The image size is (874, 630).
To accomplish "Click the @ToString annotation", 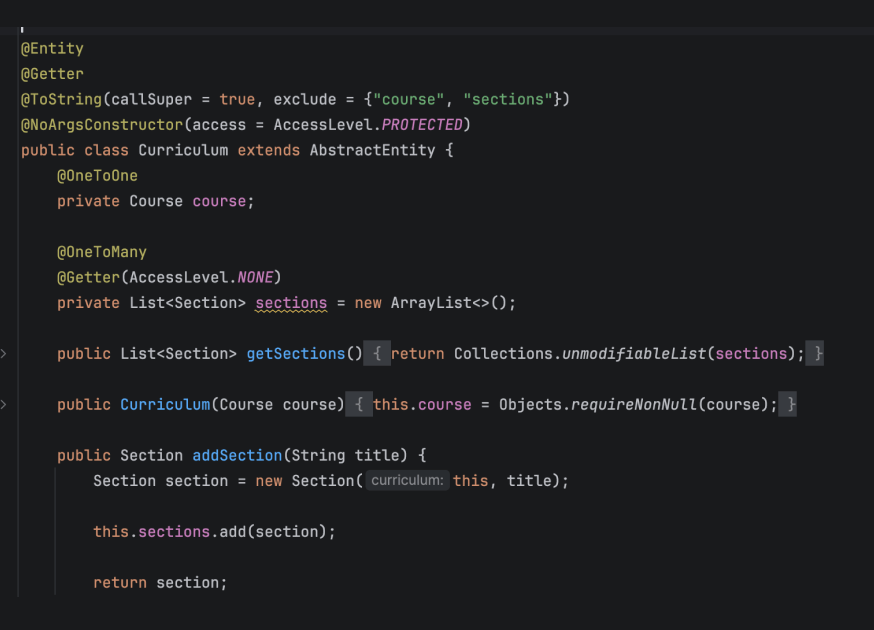I will [x=61, y=99].
